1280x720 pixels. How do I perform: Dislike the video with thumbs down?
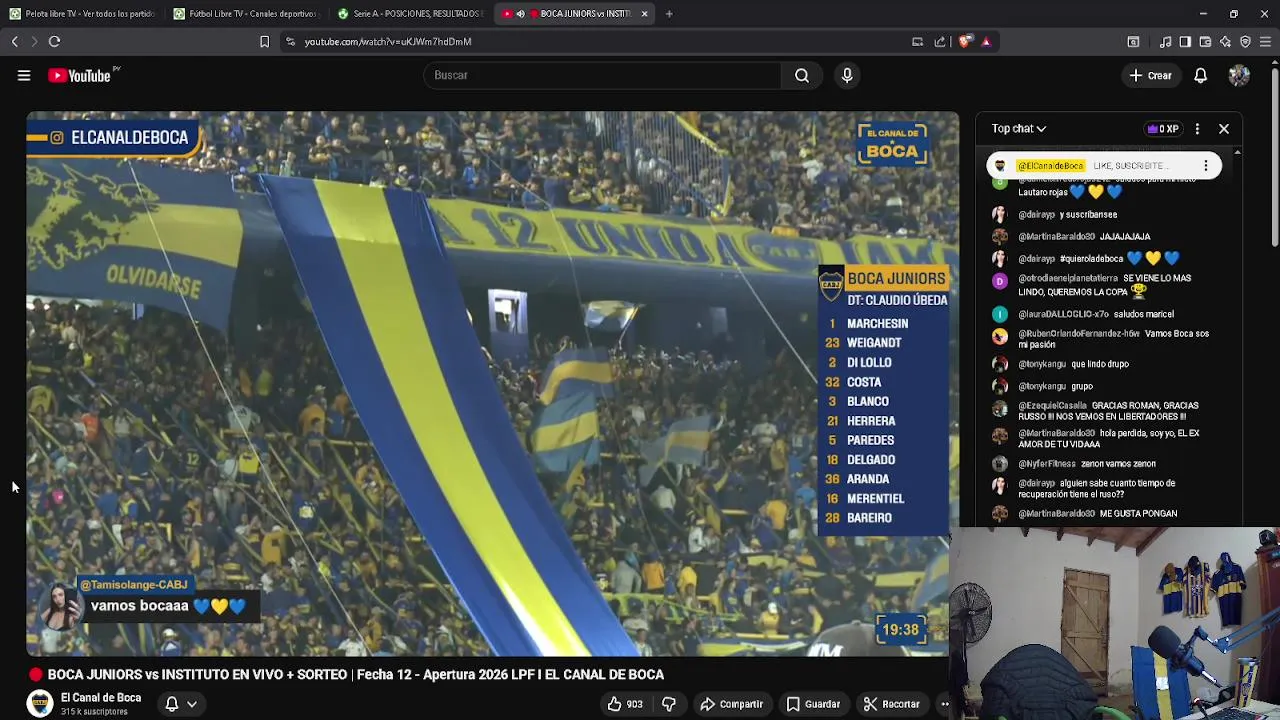pyautogui.click(x=669, y=704)
